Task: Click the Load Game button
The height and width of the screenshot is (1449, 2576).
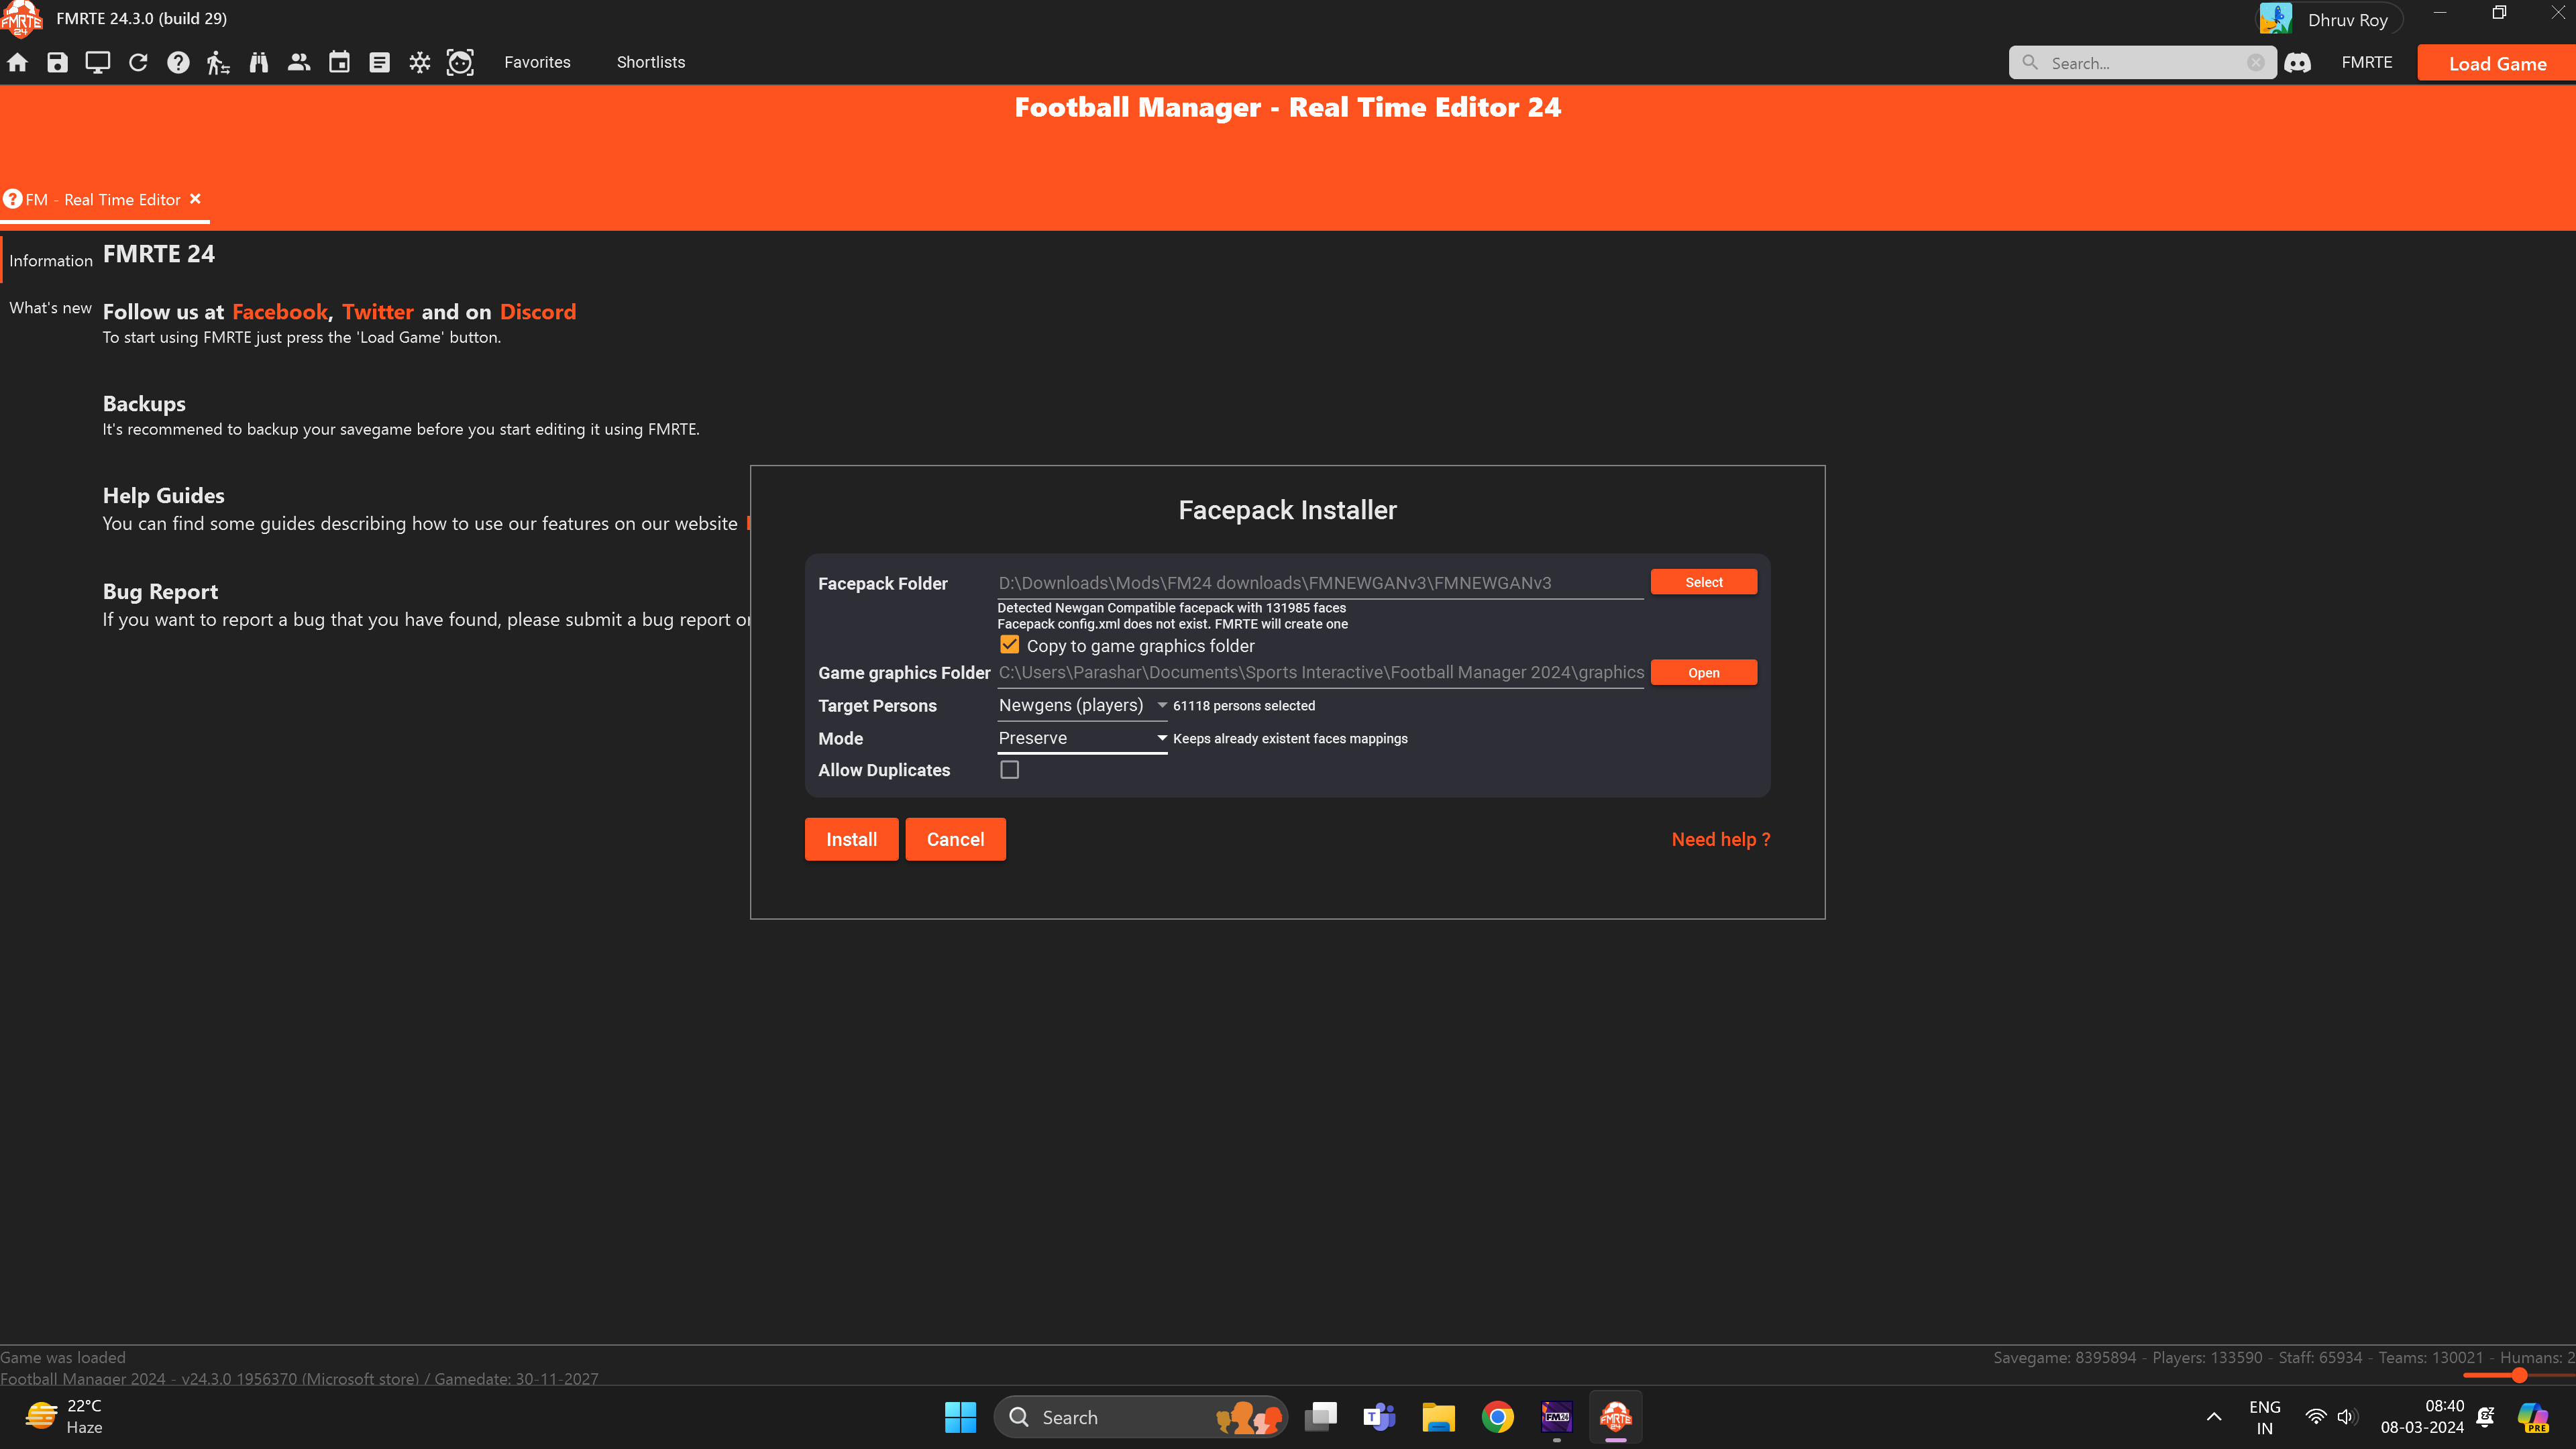Action: (x=2496, y=63)
